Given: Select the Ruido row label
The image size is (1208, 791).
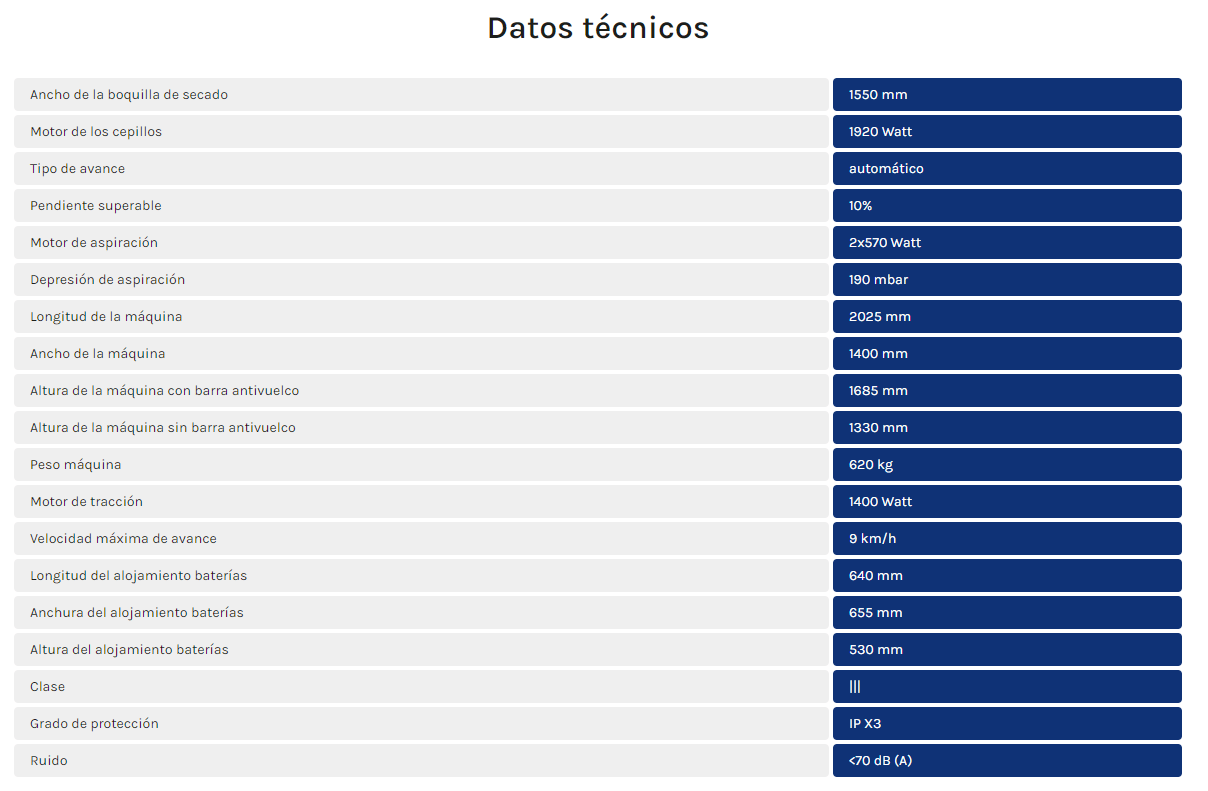Looking at the screenshot, I should pos(49,761).
